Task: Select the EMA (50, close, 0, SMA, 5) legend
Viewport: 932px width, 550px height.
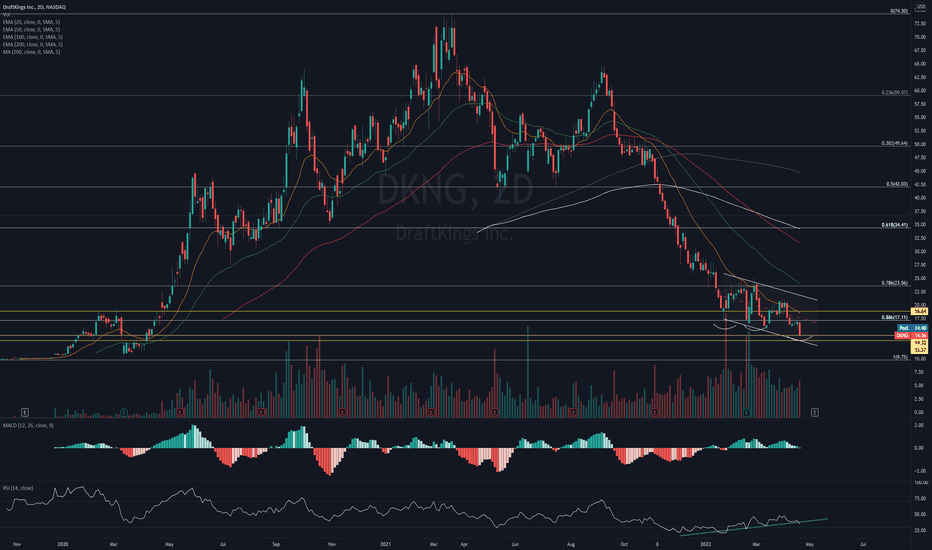Action: 32,29
